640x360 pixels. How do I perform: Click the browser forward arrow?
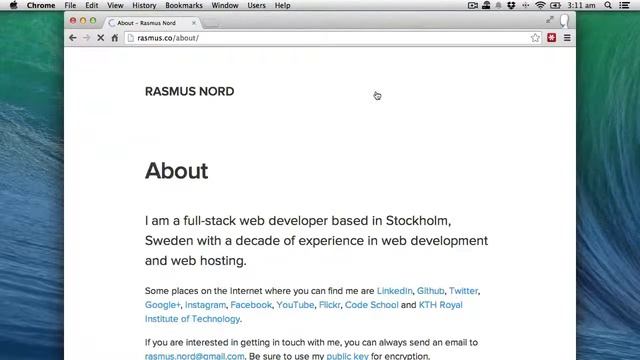pos(87,38)
